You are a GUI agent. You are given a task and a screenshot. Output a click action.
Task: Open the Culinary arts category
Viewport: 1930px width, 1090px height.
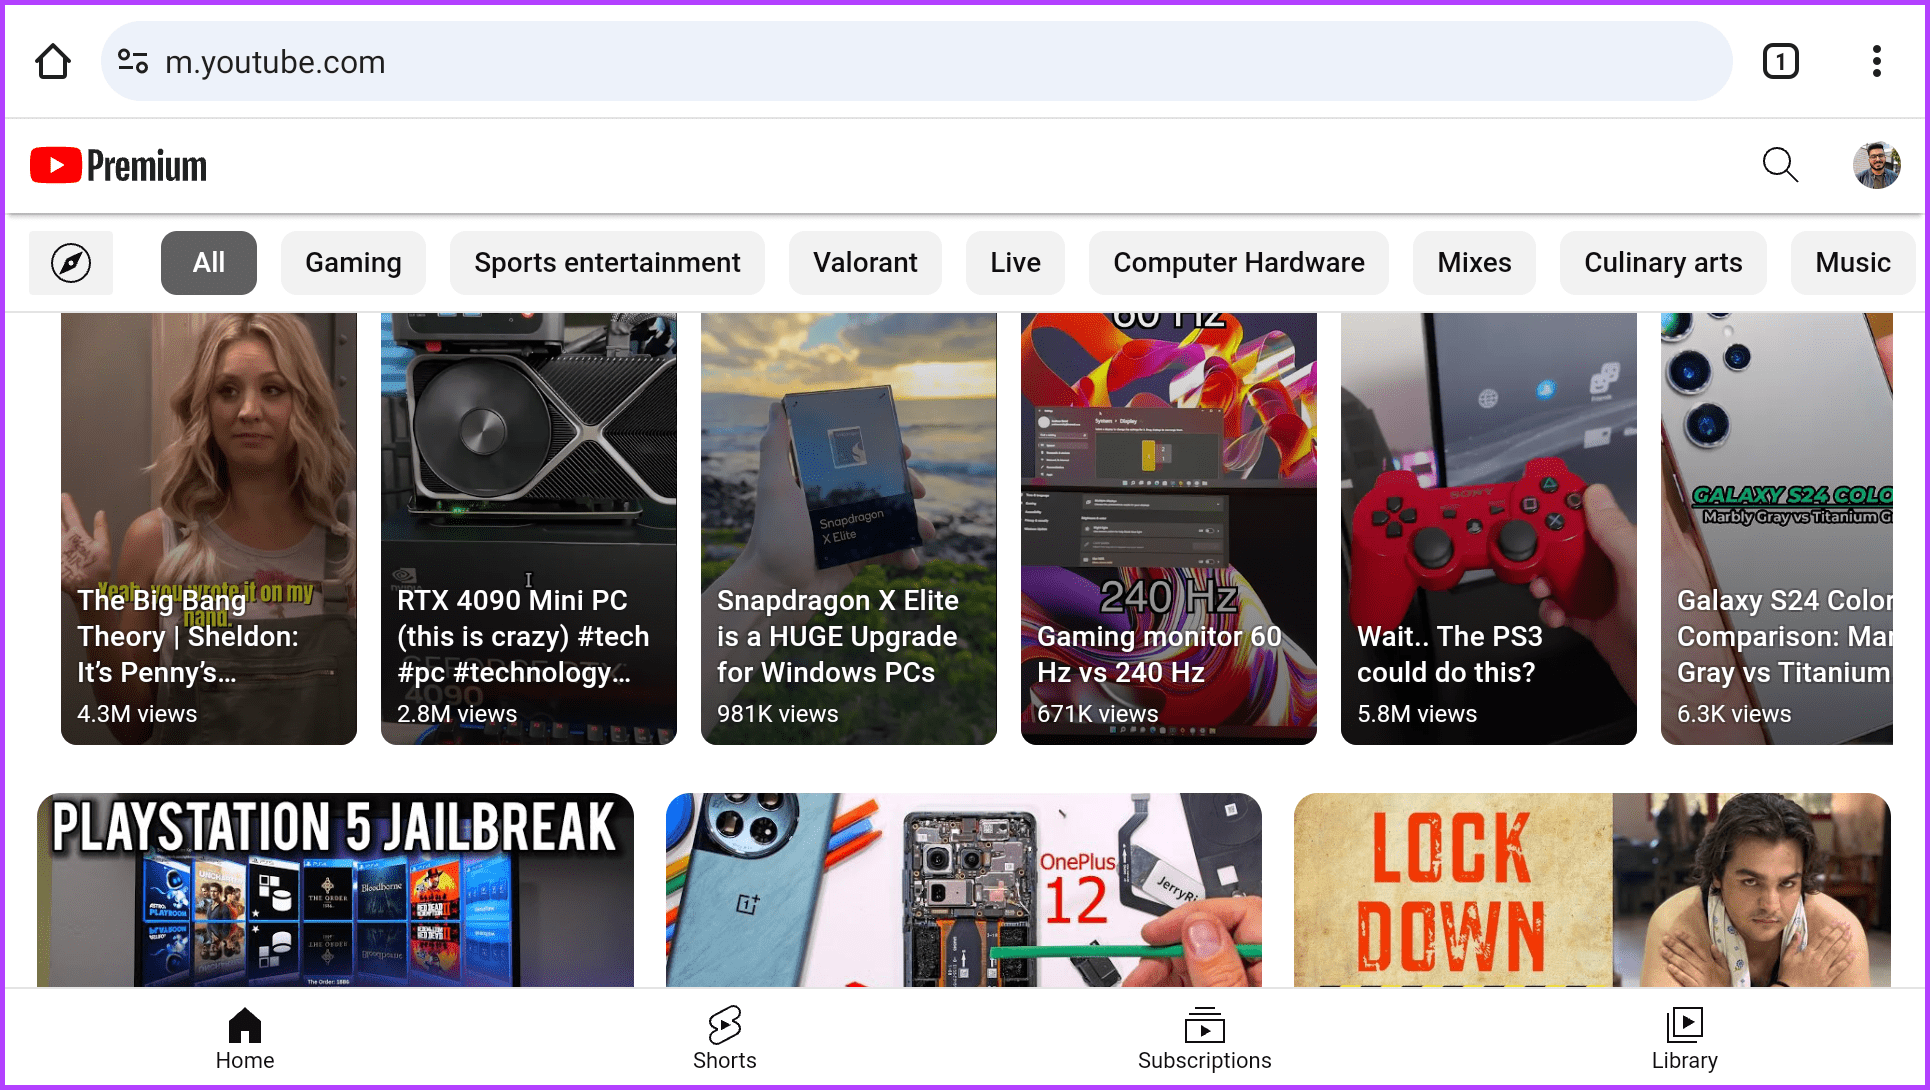pyautogui.click(x=1663, y=262)
